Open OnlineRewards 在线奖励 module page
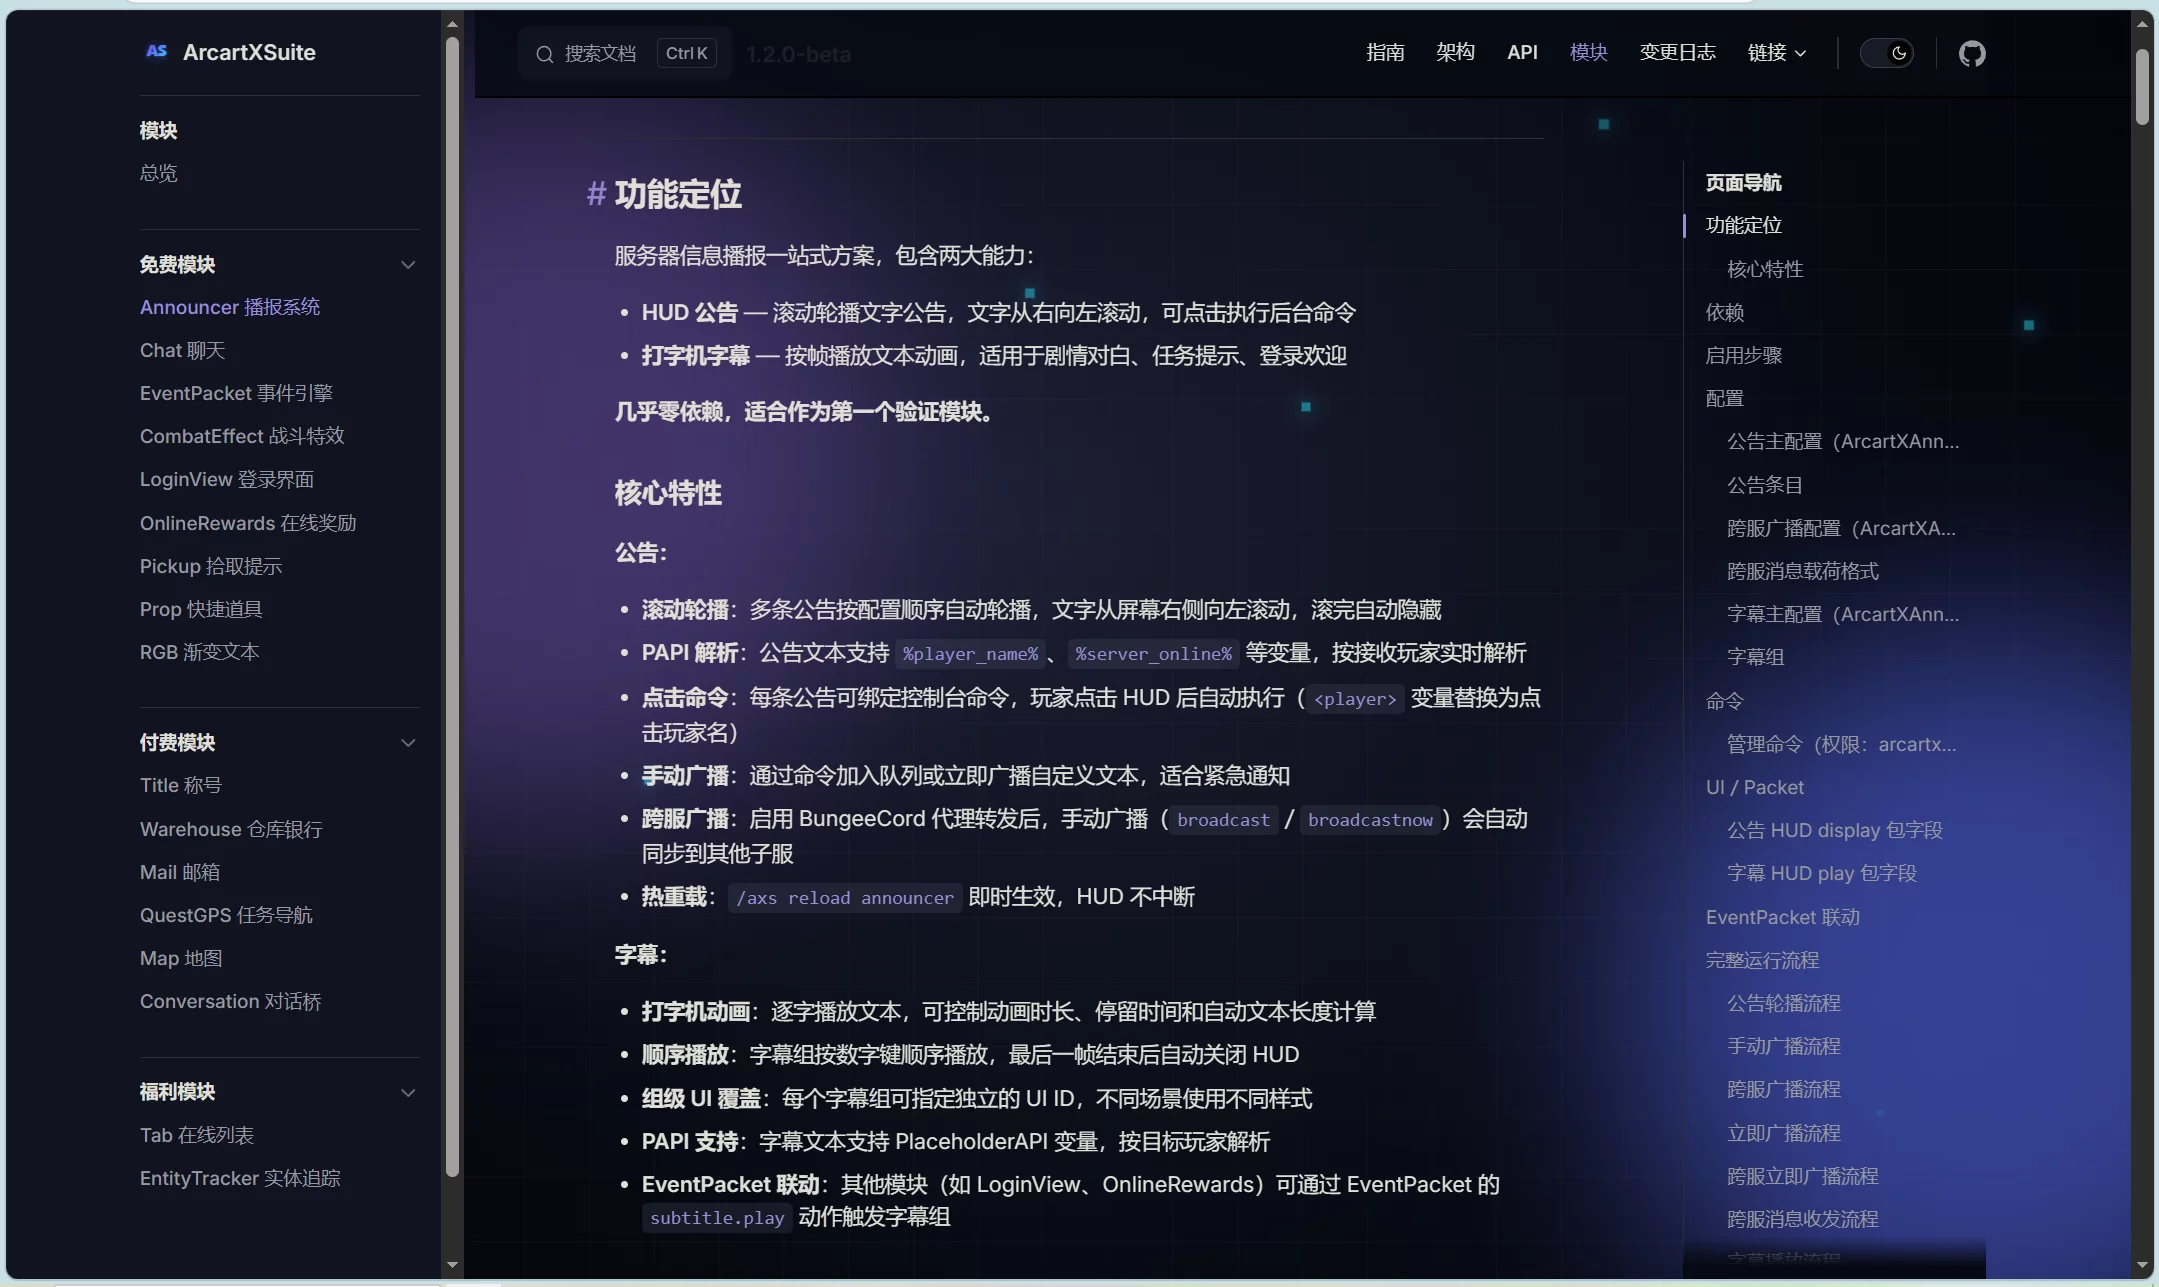This screenshot has width=2159, height=1287. [x=248, y=523]
